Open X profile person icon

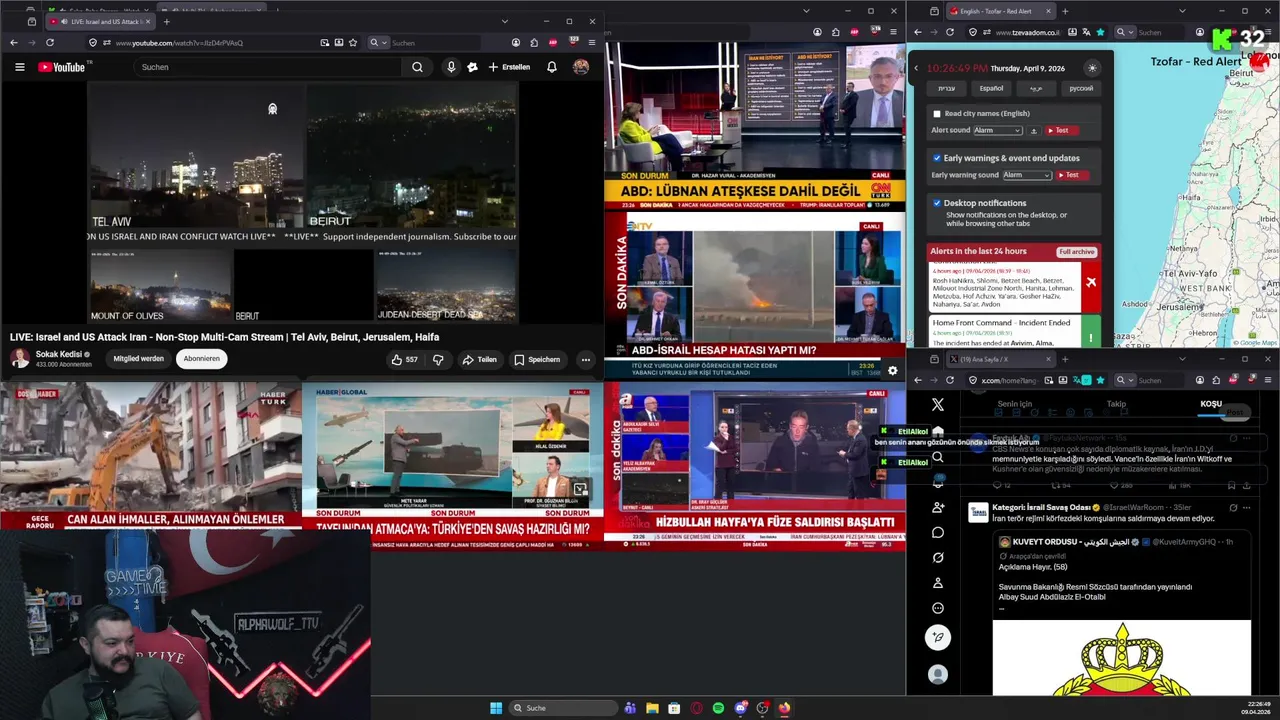(x=937, y=583)
